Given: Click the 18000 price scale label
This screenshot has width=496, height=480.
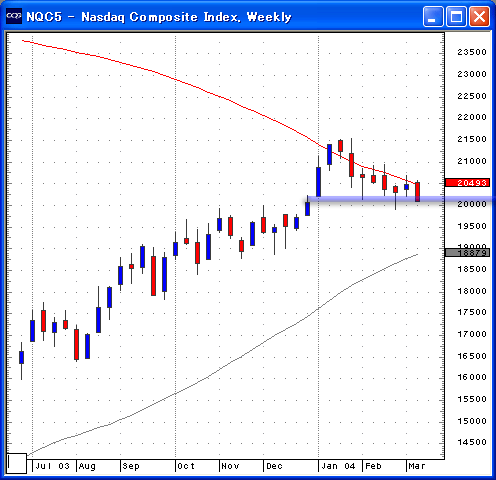Looking at the screenshot, I should click(472, 291).
